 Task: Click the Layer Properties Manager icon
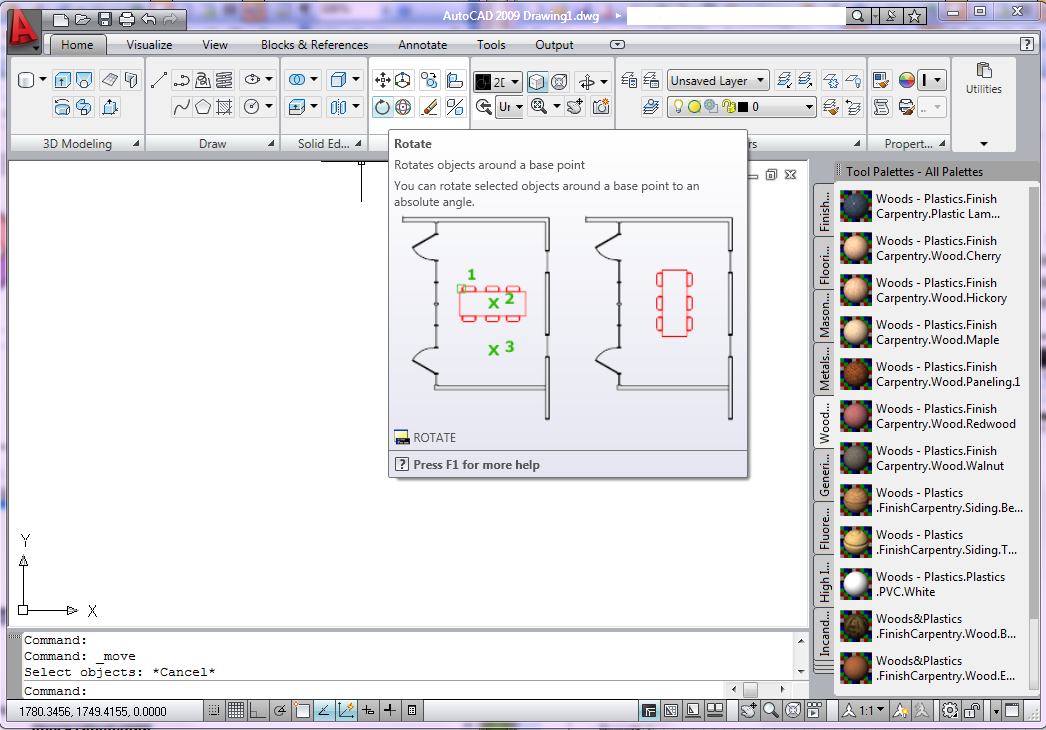point(628,81)
